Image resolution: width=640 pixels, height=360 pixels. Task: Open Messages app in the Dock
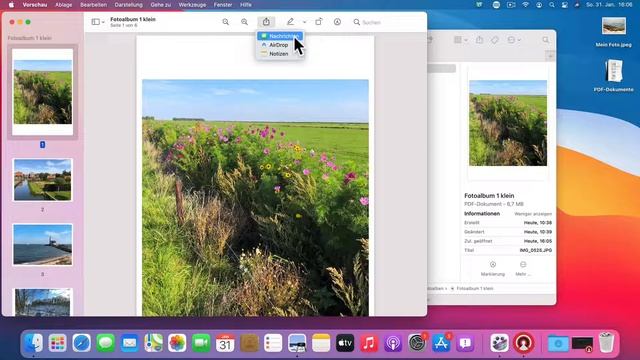point(105,343)
